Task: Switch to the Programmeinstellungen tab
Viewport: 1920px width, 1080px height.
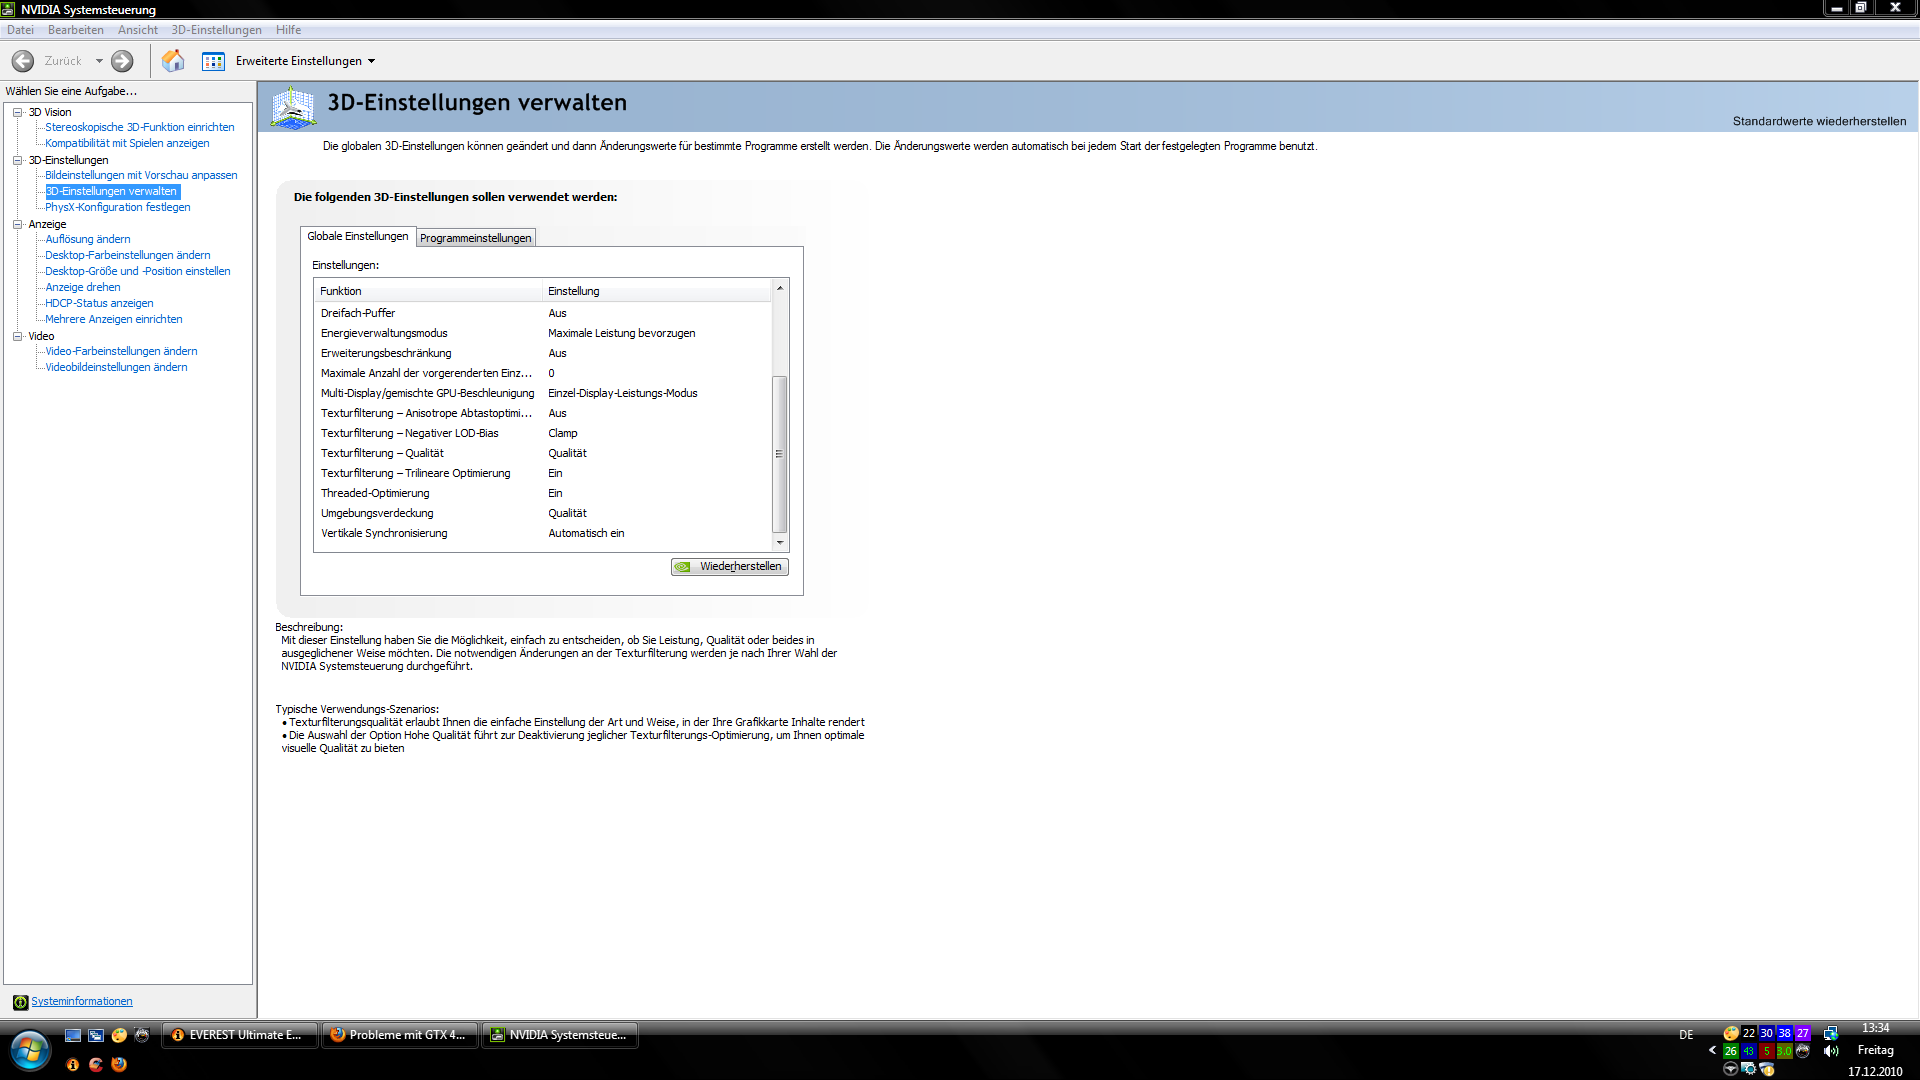Action: pyautogui.click(x=475, y=238)
